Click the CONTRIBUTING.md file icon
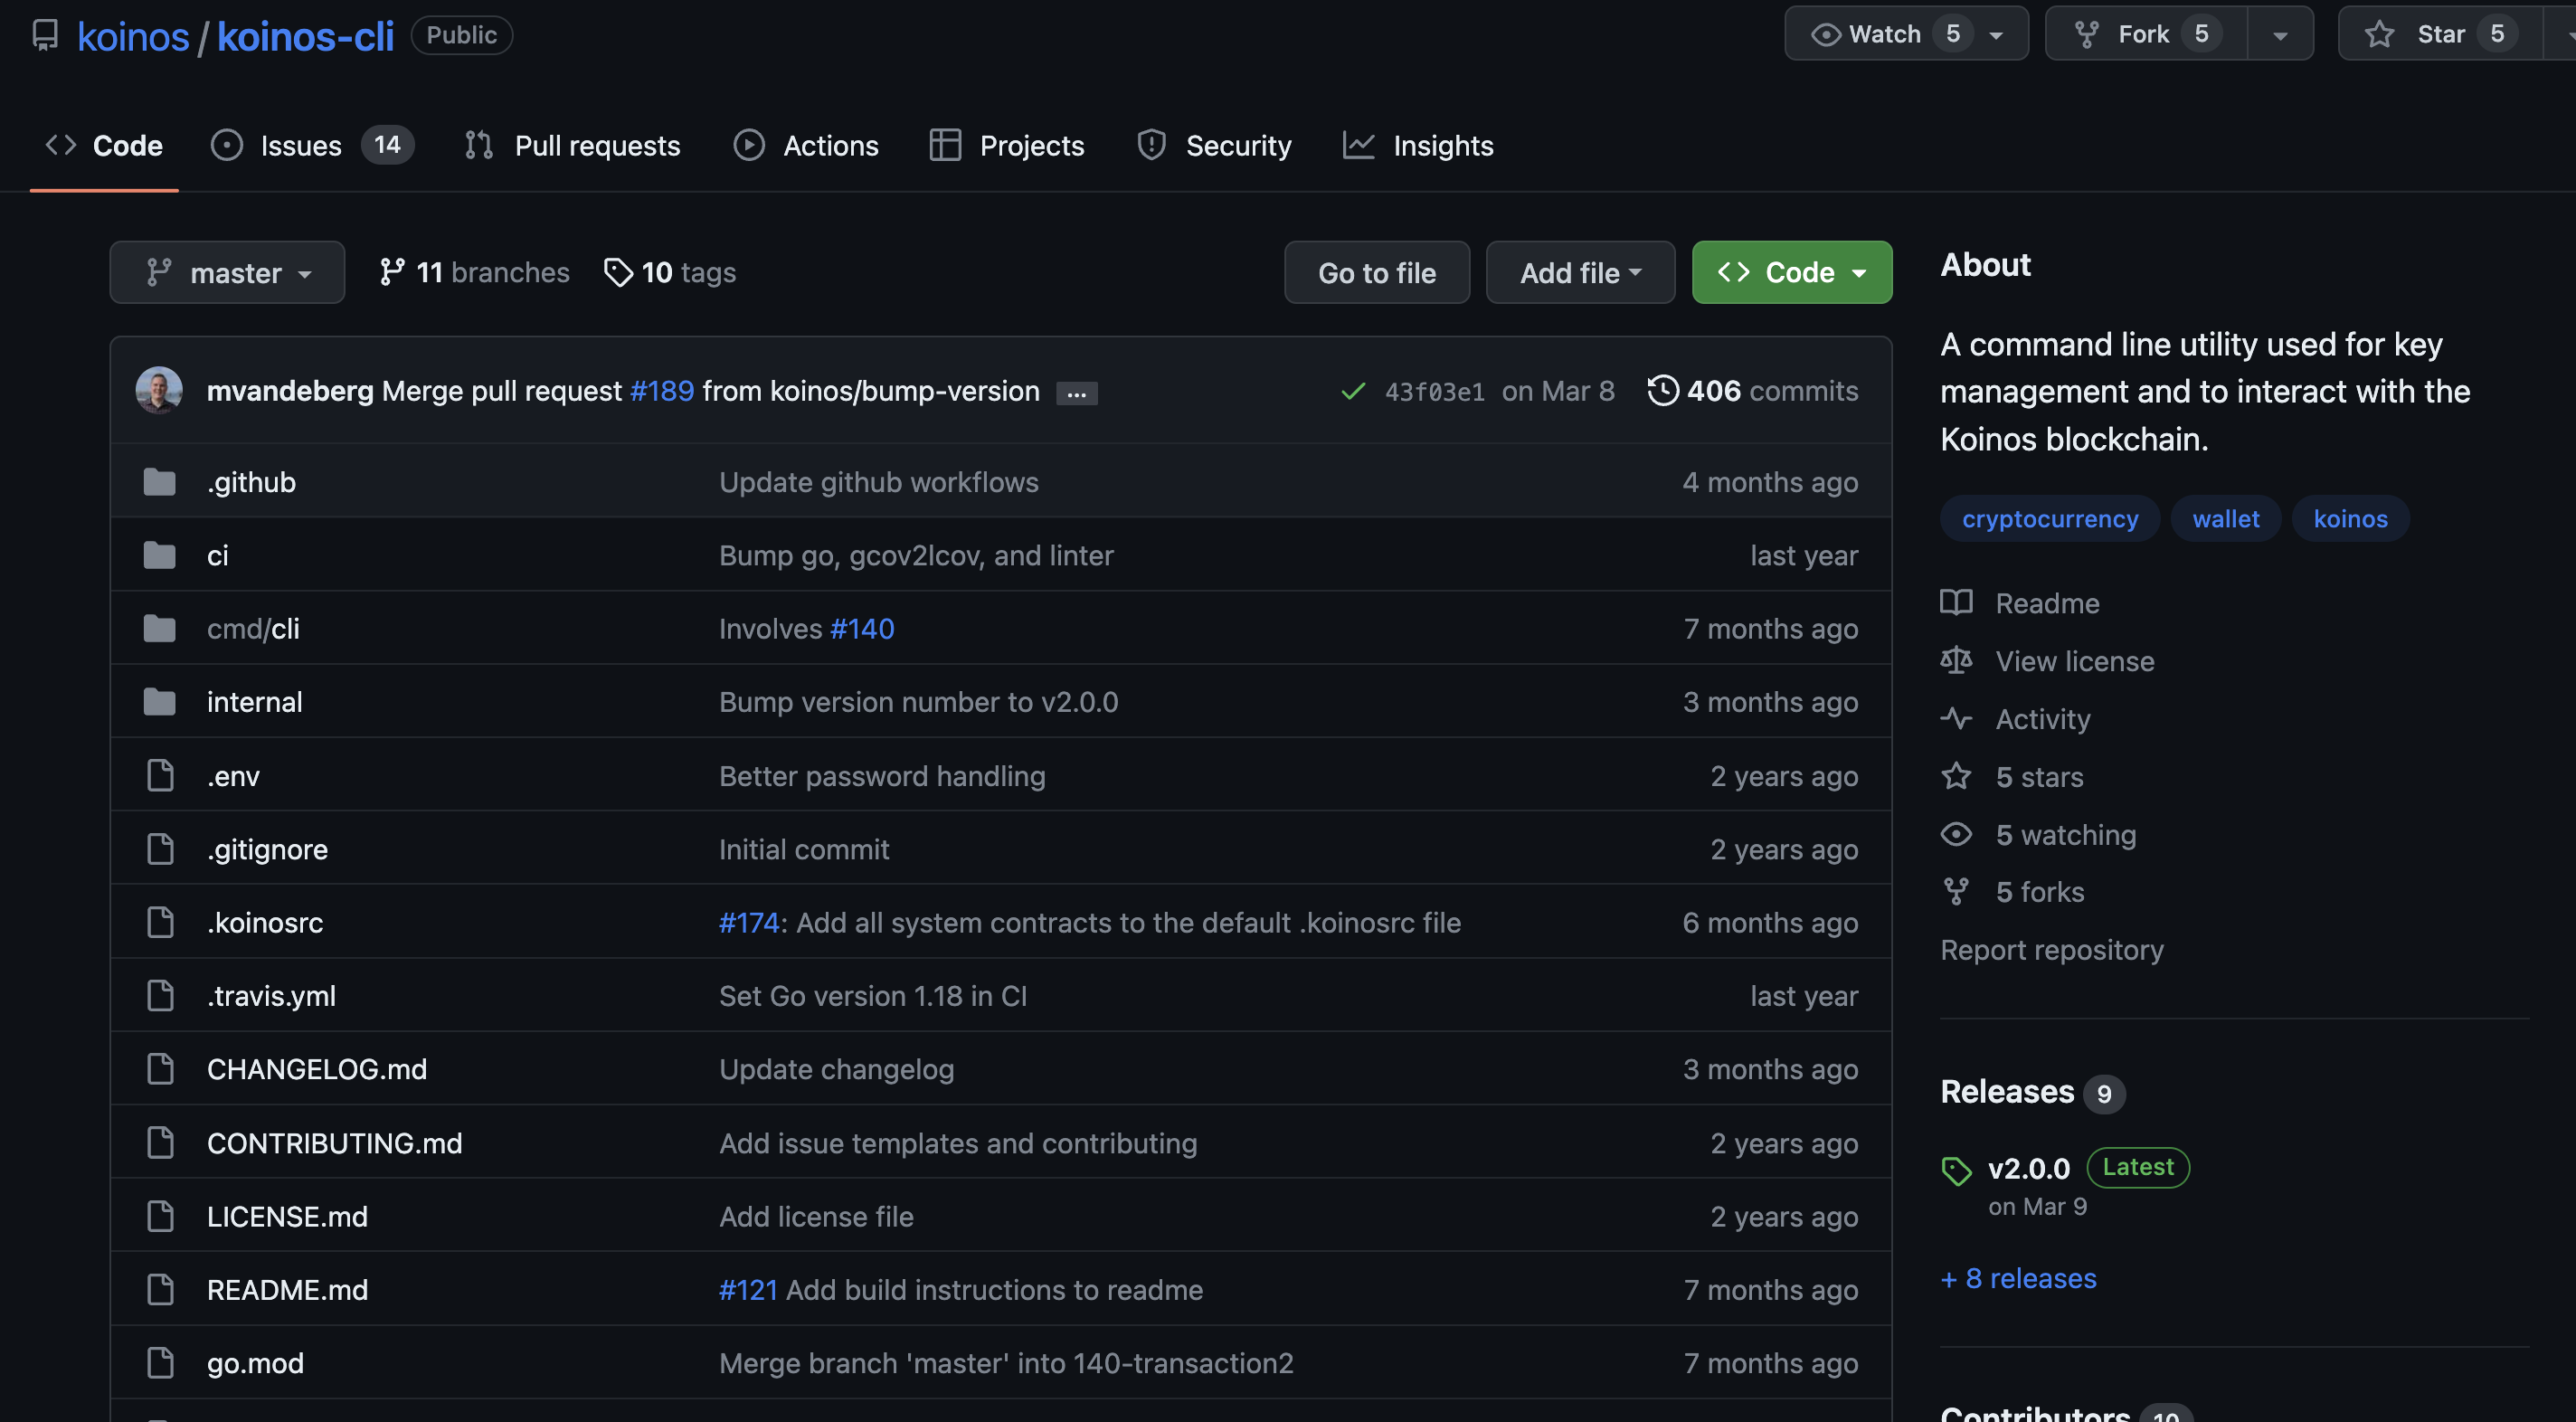Image resolution: width=2576 pixels, height=1422 pixels. click(x=160, y=1143)
